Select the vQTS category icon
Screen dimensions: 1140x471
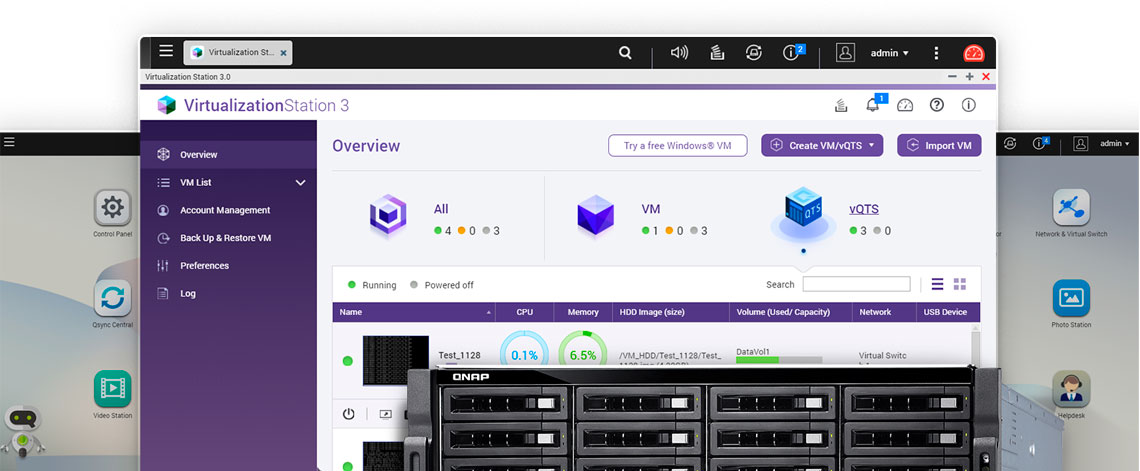point(803,215)
